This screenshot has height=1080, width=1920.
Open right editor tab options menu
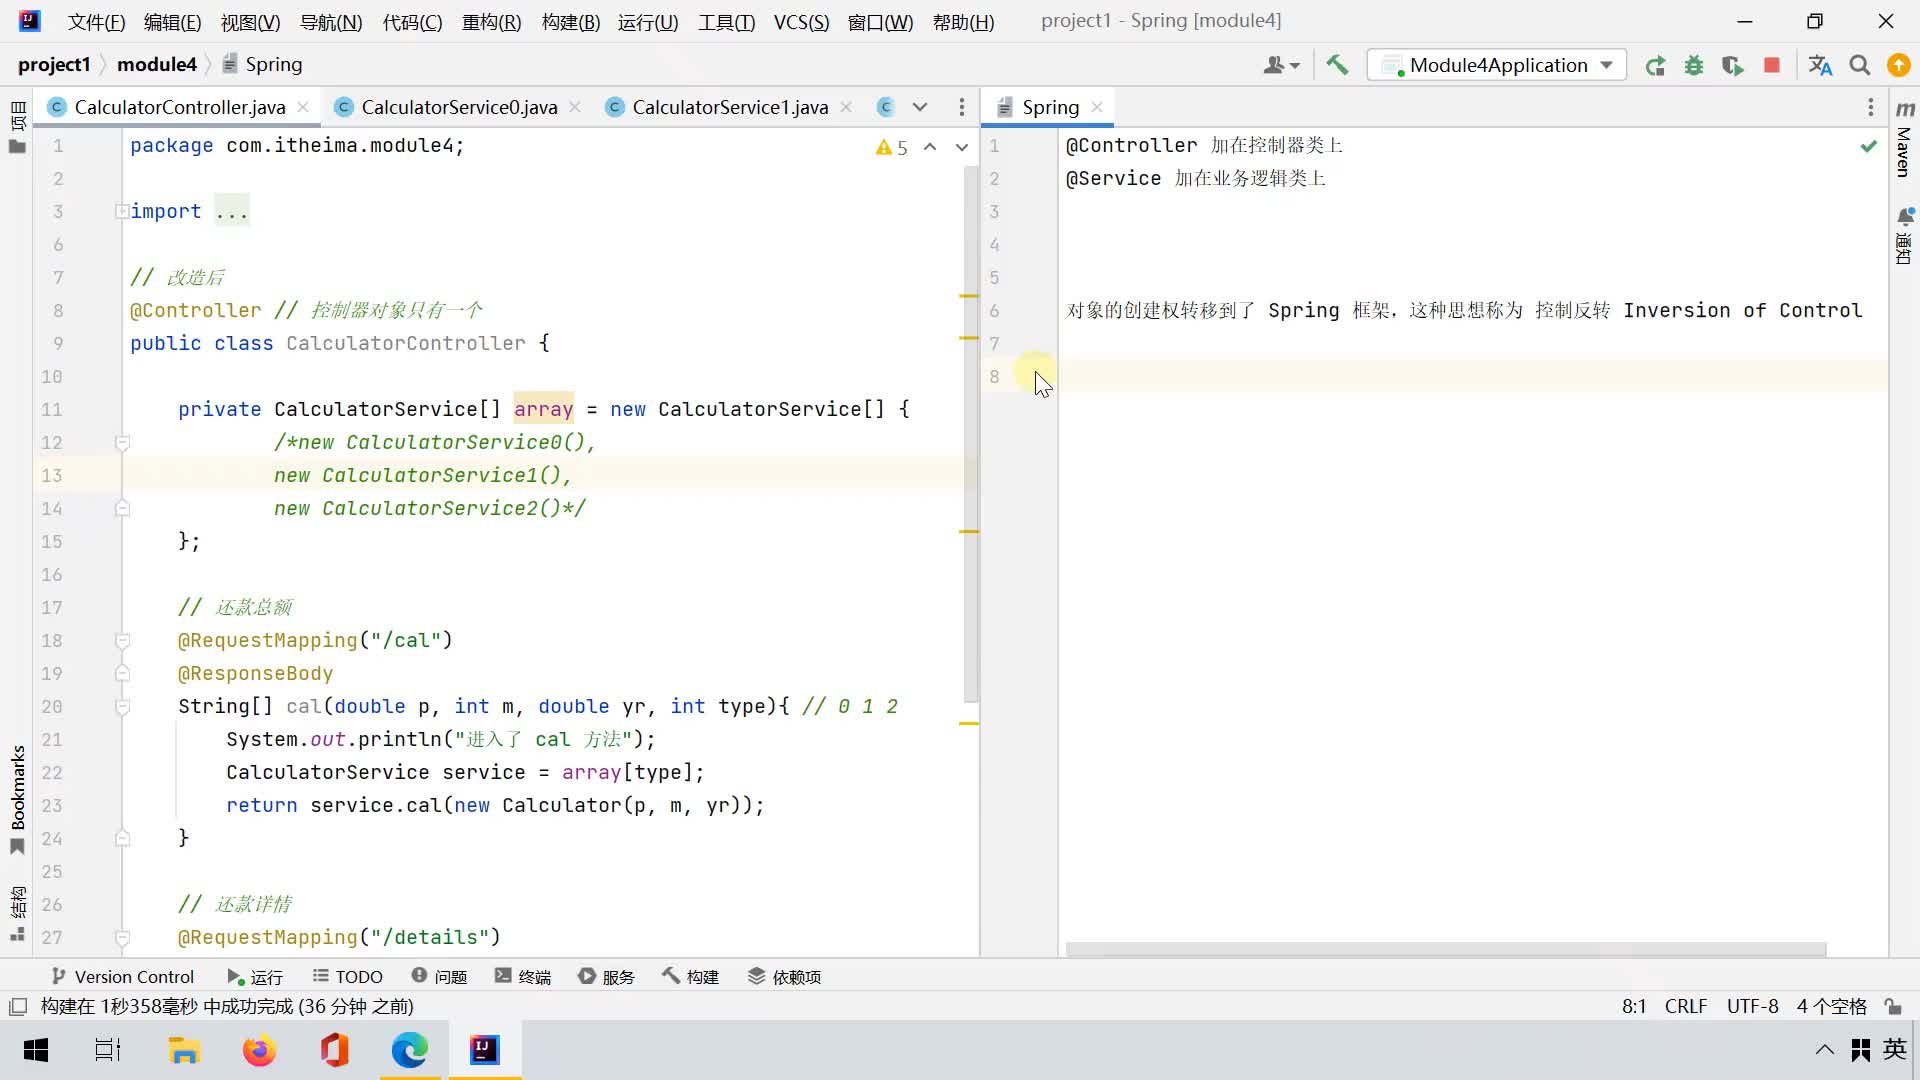click(x=1871, y=107)
